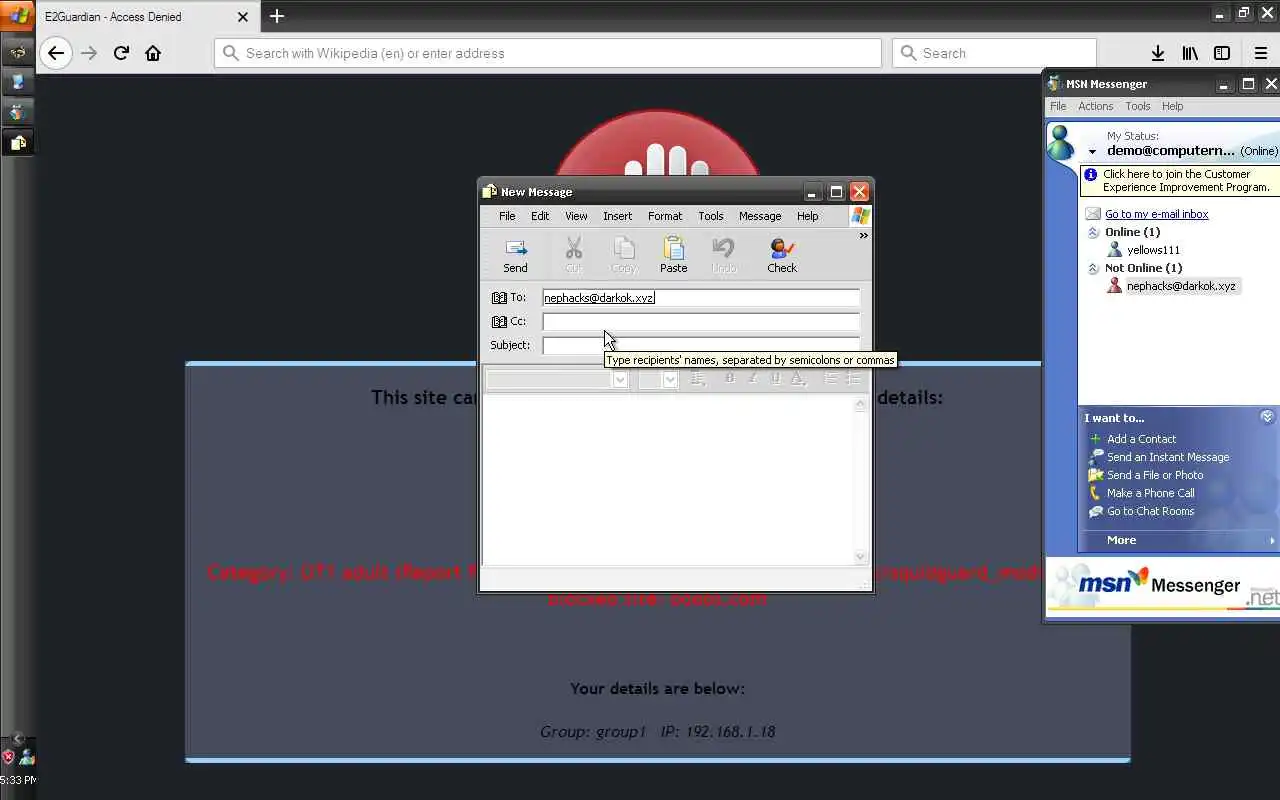This screenshot has width=1280, height=800.
Task: Paste using the clipboard toolbar icon
Action: [674, 255]
